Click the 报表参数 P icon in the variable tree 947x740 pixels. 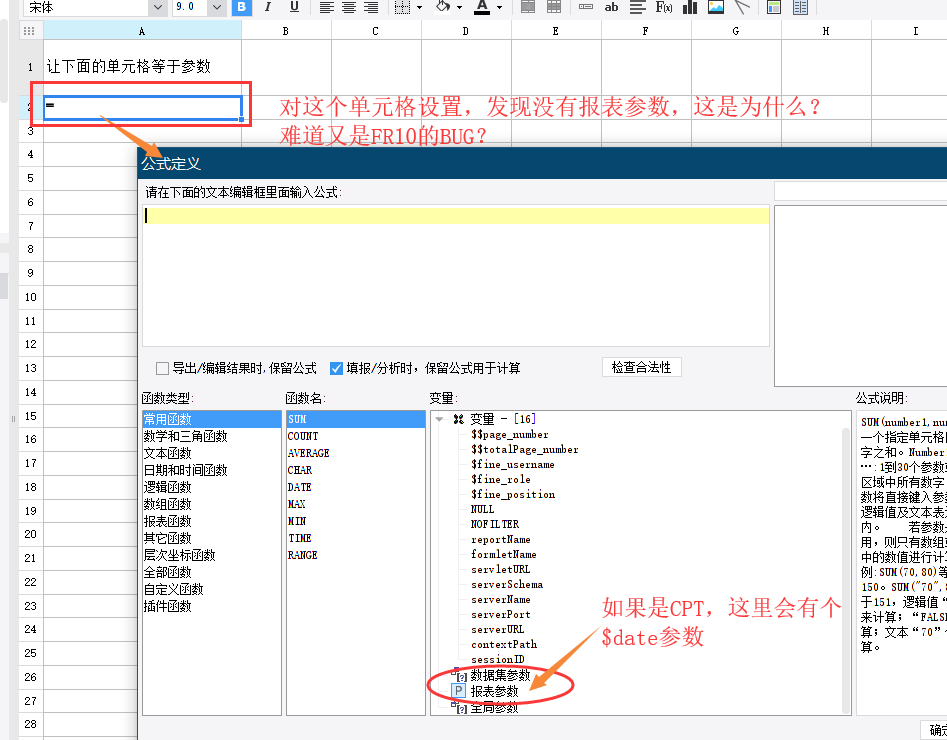pos(460,691)
